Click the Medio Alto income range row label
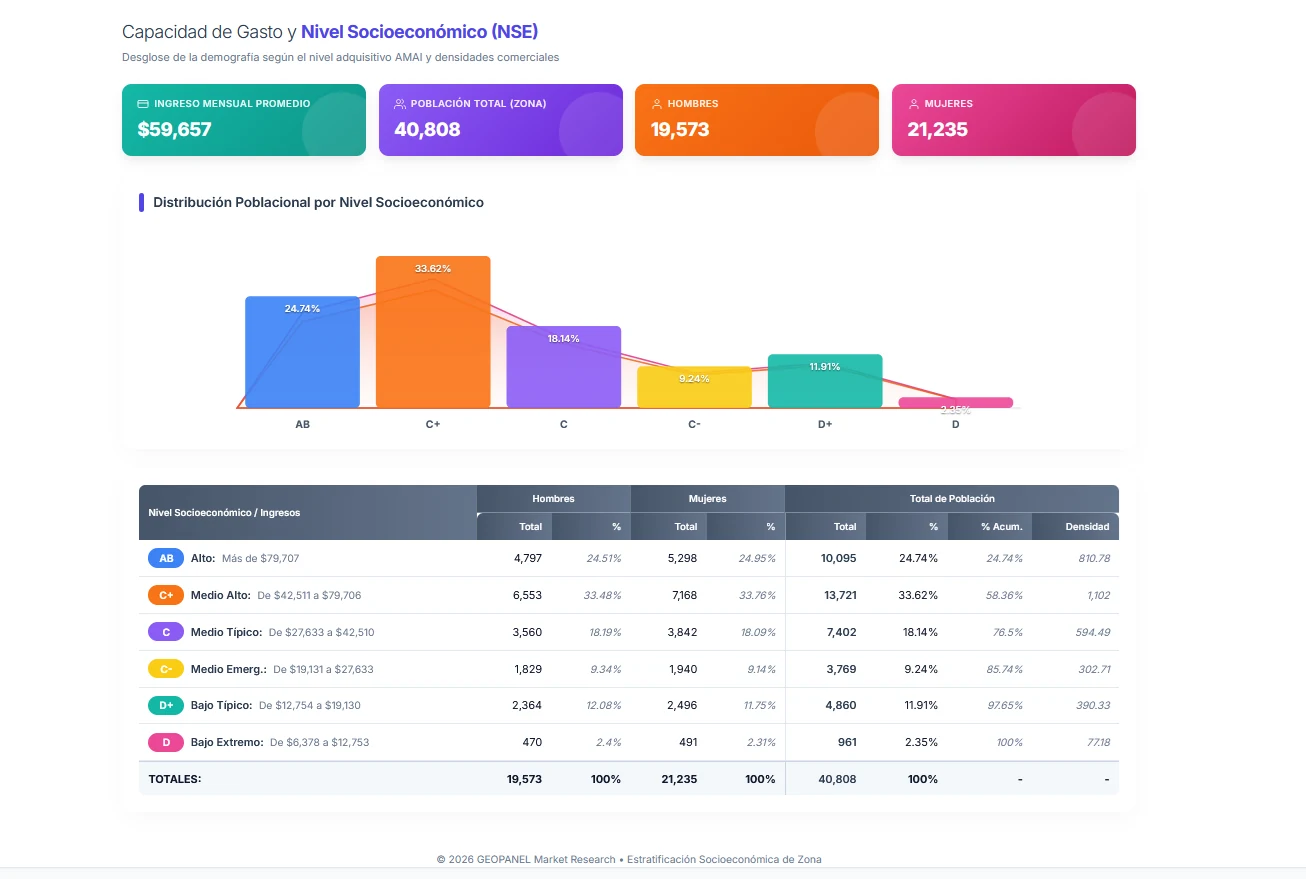This screenshot has width=1306, height=879. (x=276, y=595)
